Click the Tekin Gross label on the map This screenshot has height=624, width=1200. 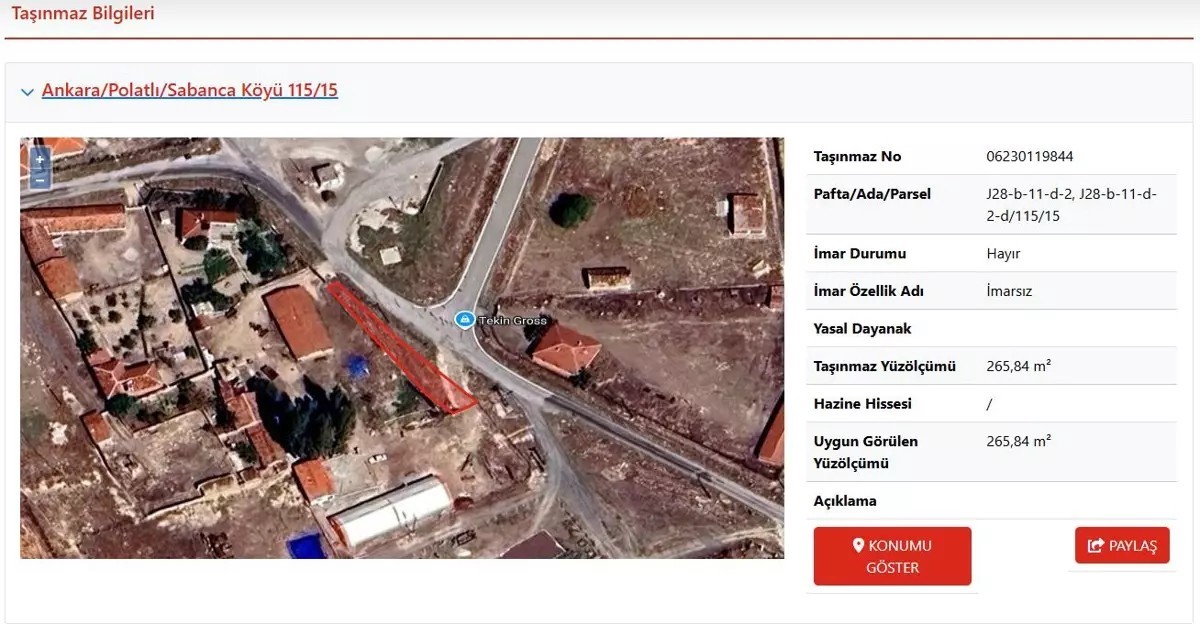pyautogui.click(x=514, y=320)
